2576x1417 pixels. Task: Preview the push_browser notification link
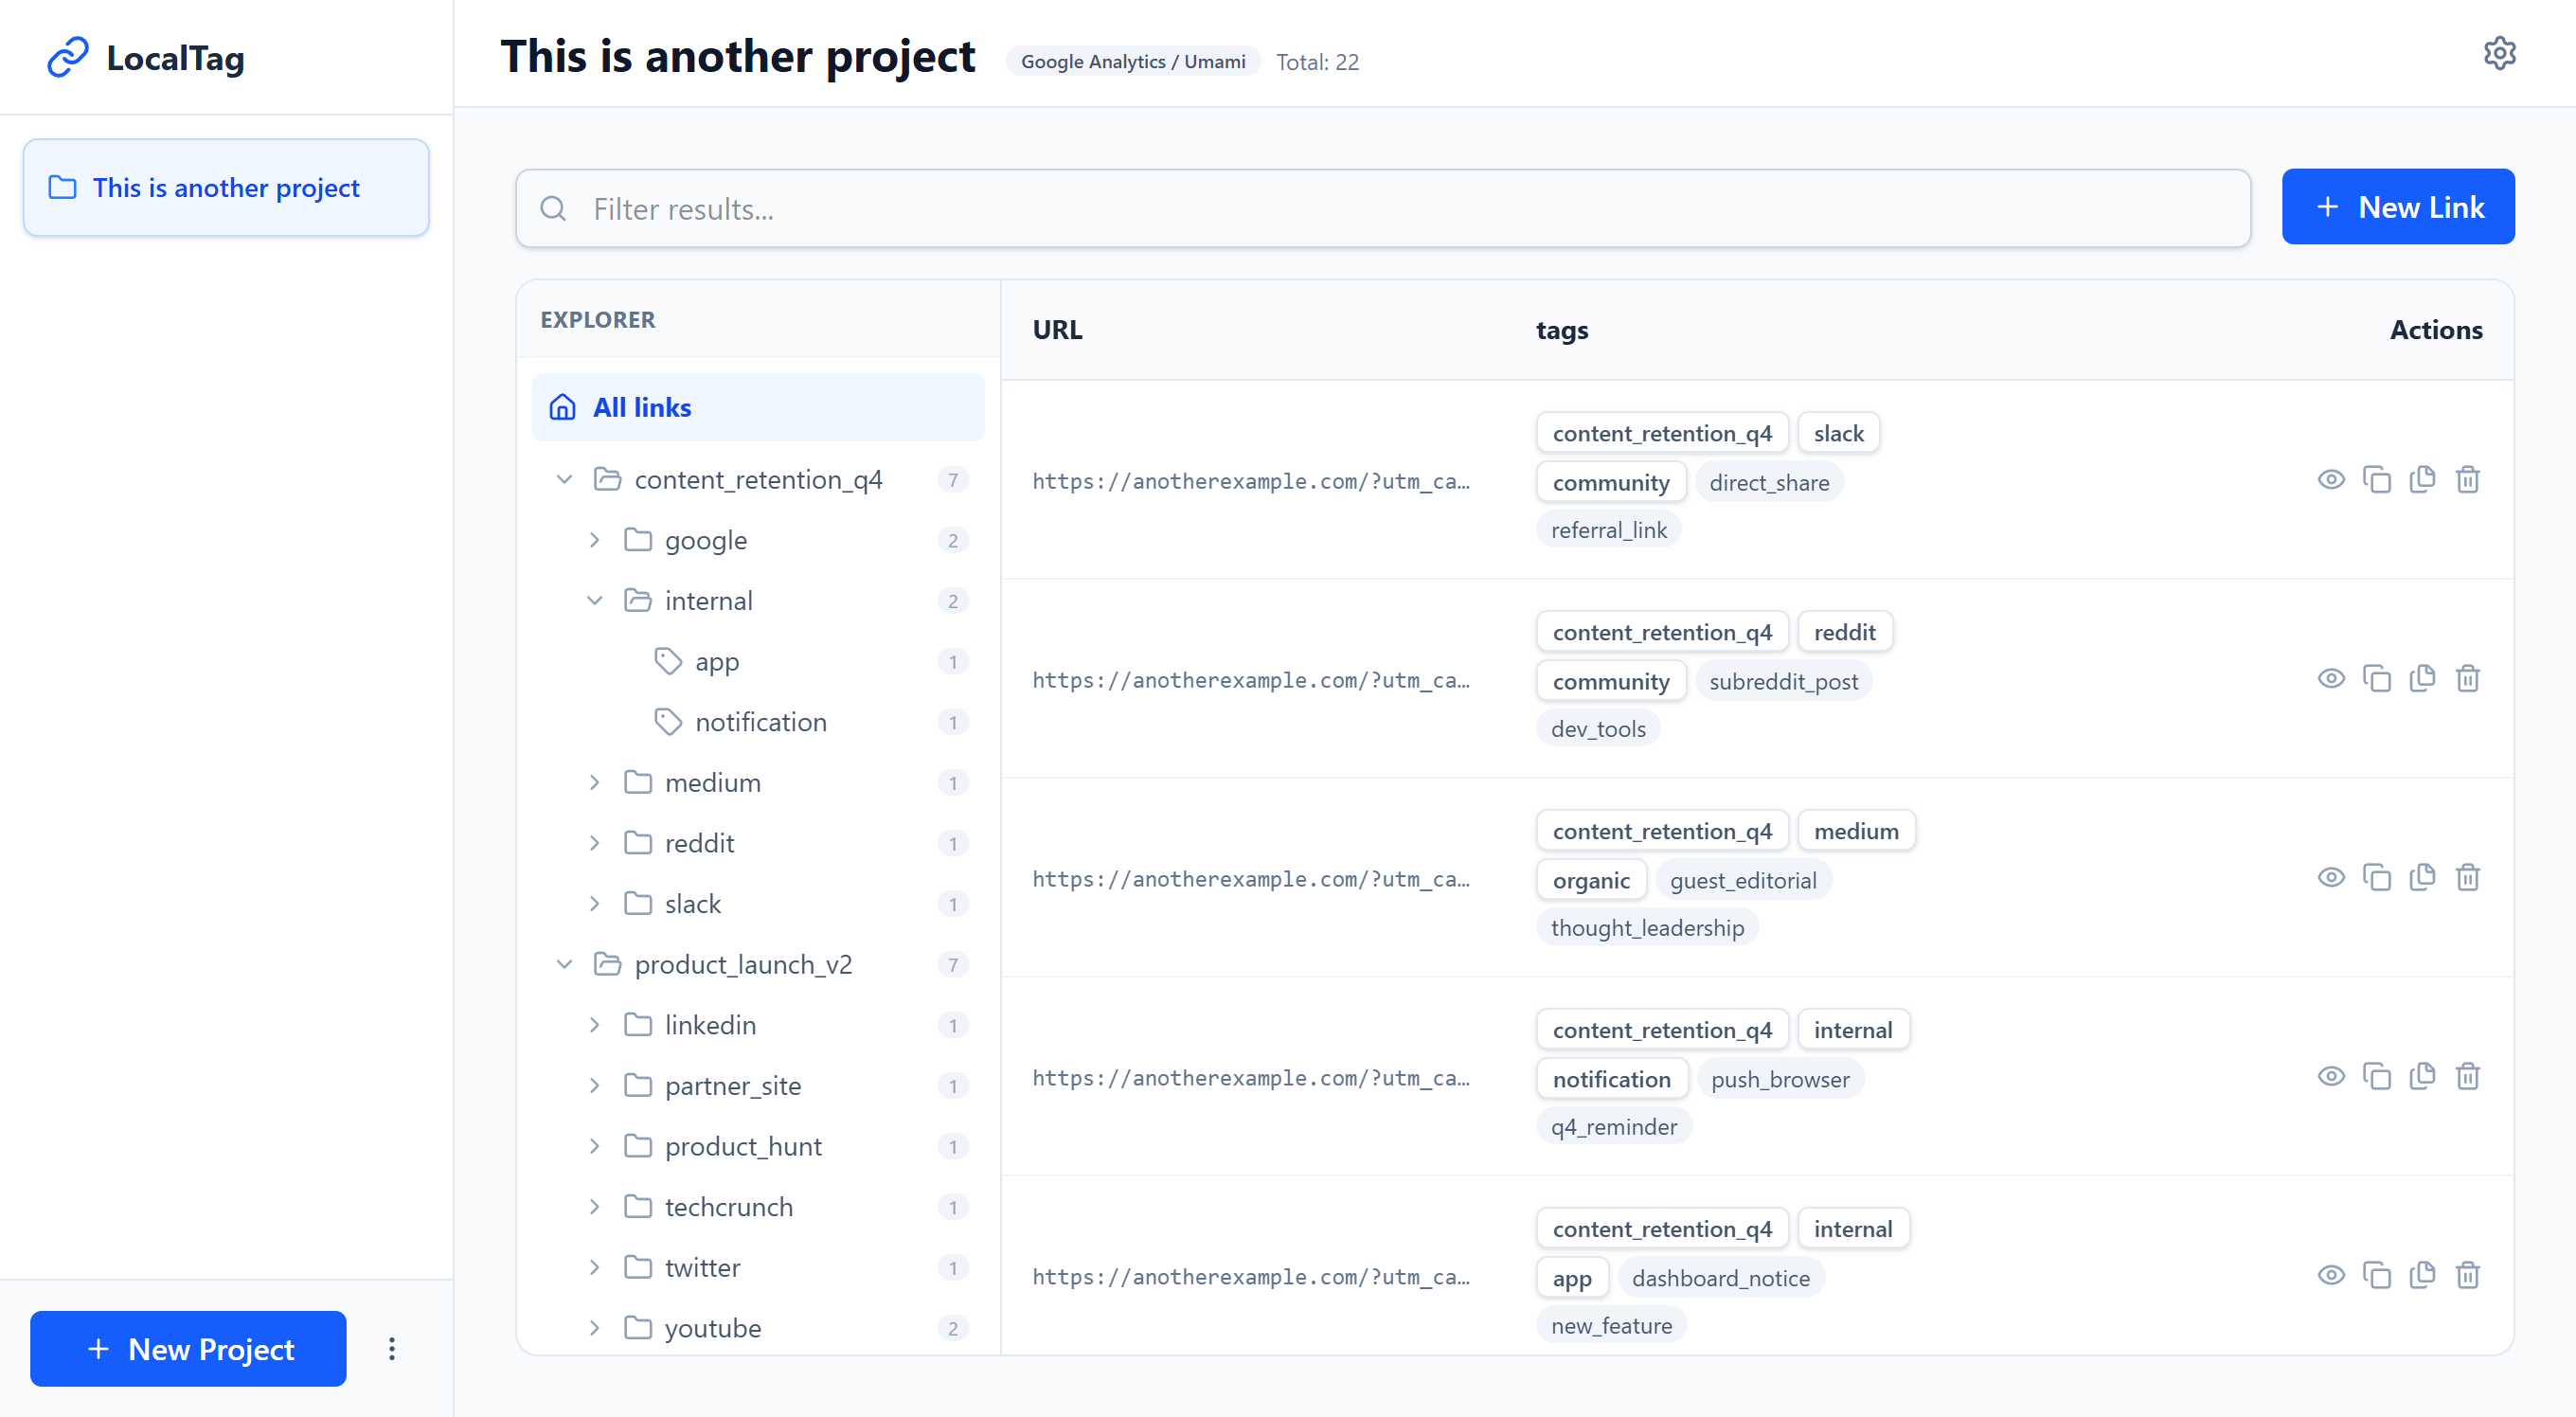(2331, 1076)
